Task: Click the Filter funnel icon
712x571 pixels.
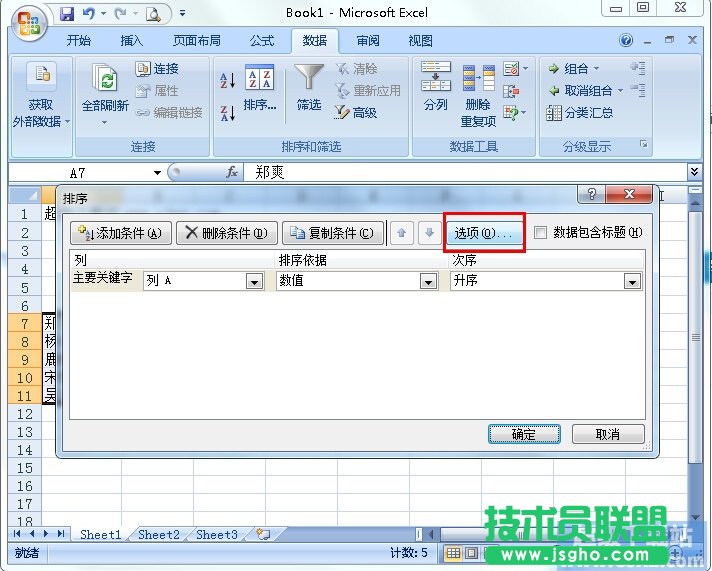Action: 309,80
